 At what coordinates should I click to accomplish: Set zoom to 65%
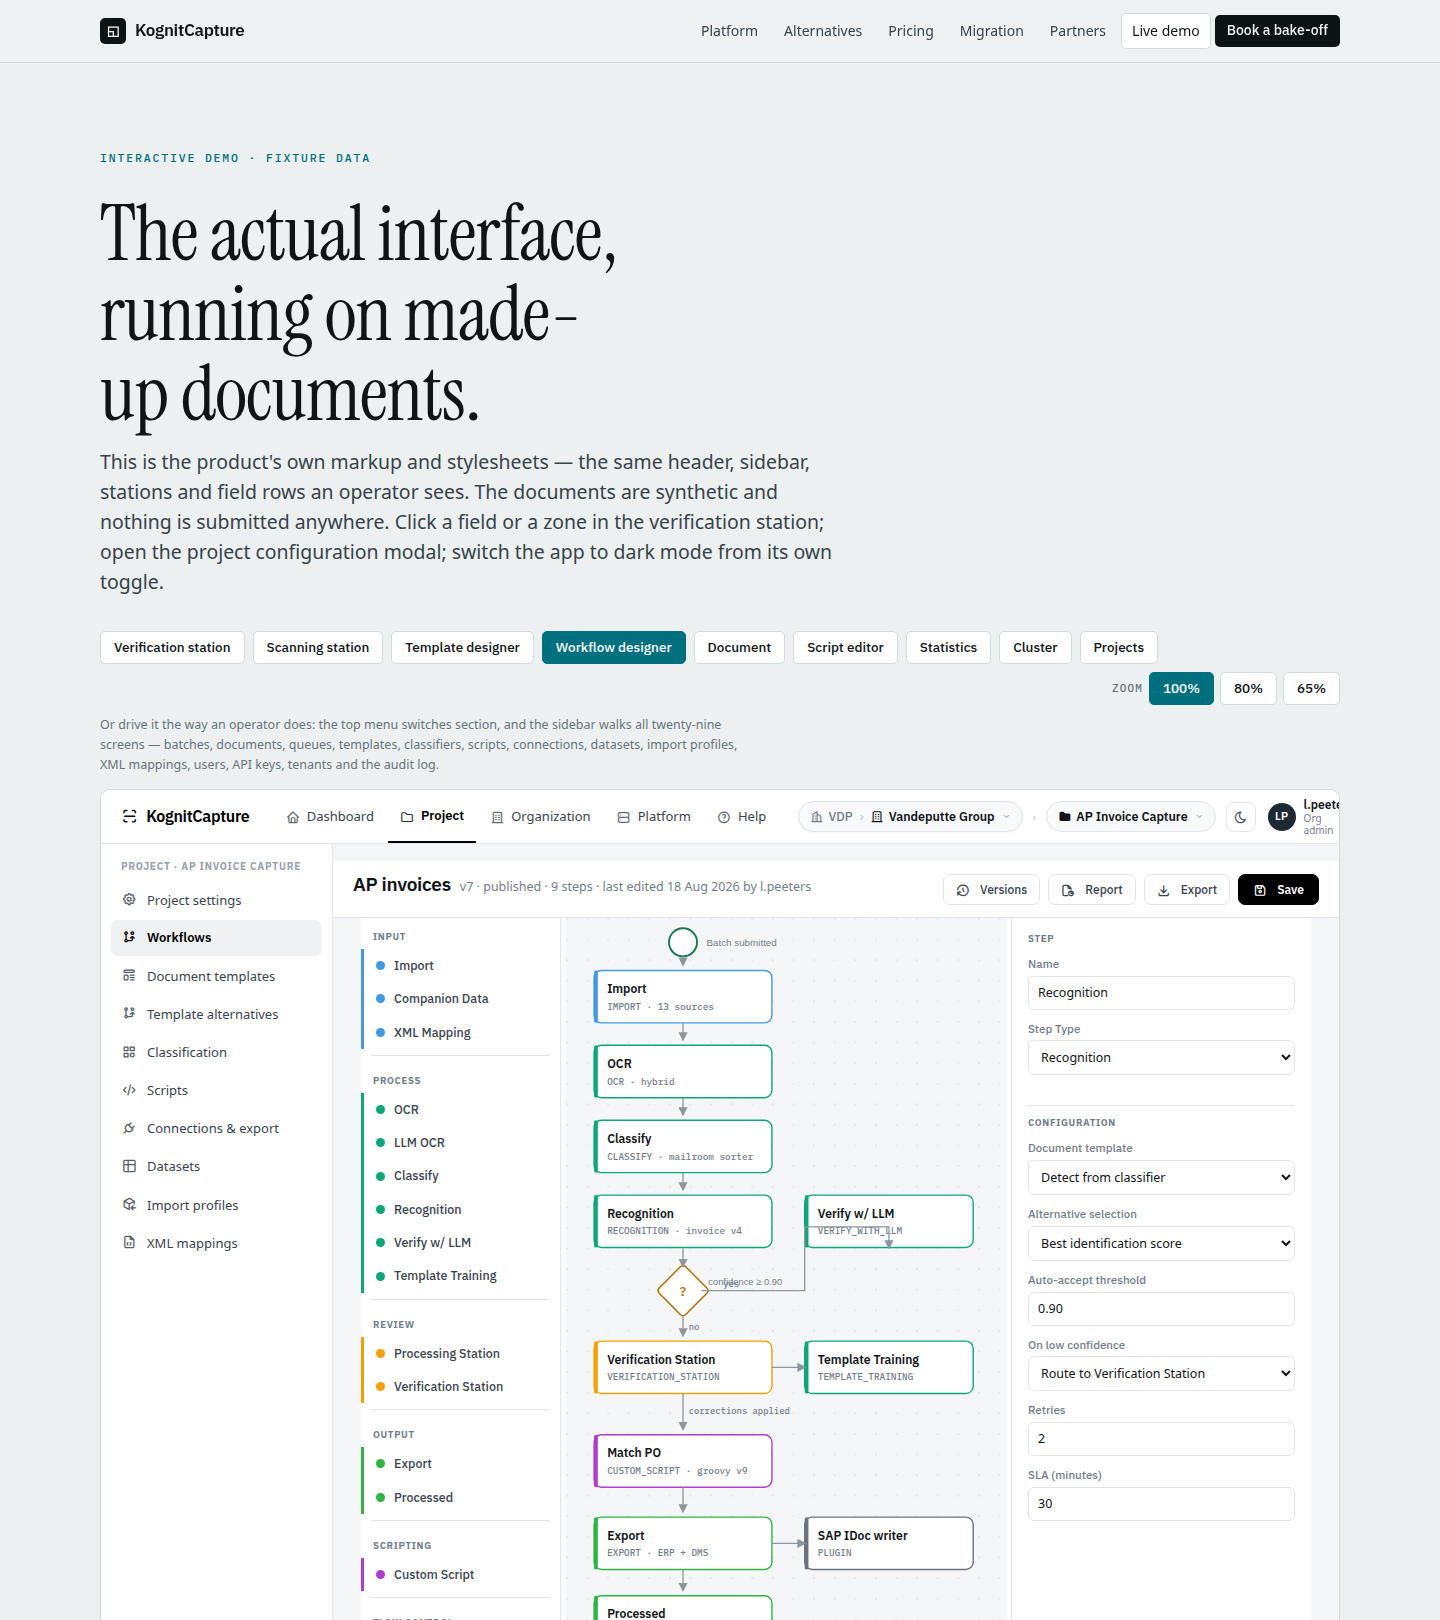[x=1311, y=689]
